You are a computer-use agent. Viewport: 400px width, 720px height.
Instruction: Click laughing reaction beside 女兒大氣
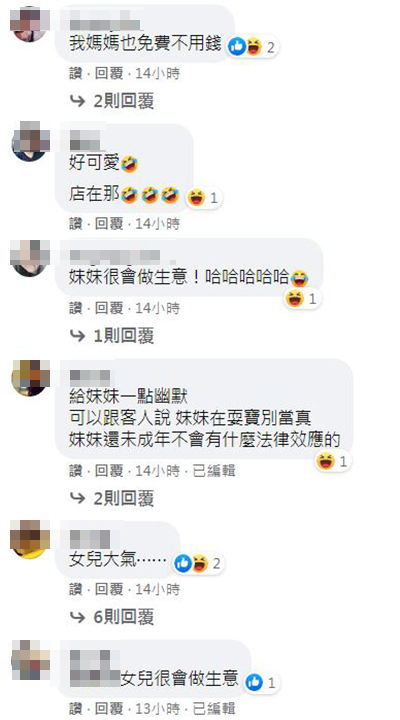(x=199, y=563)
